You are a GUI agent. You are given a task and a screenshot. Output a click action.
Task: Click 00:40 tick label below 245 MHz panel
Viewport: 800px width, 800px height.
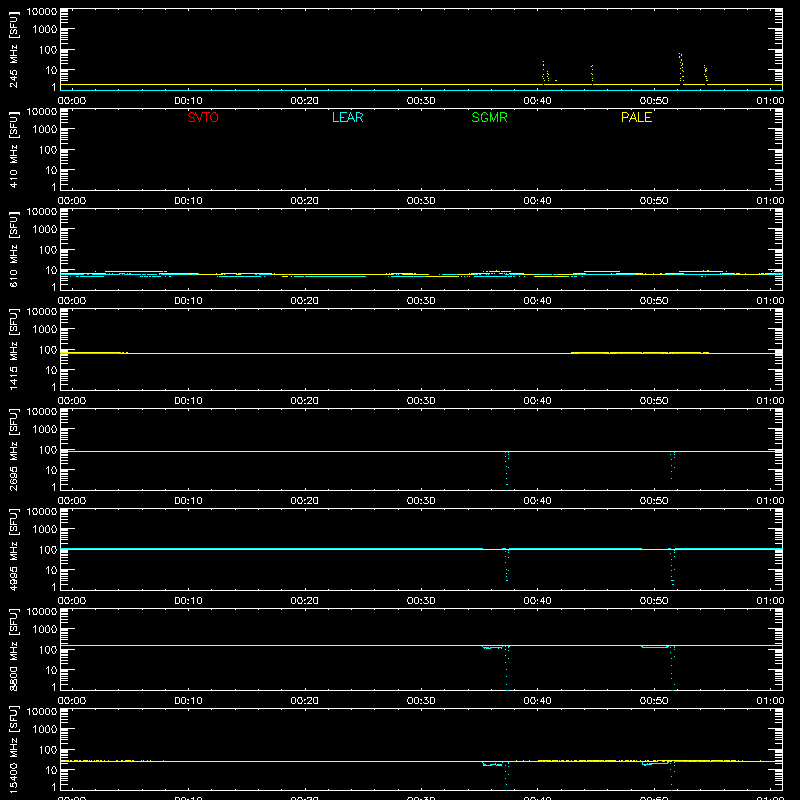click(x=537, y=101)
